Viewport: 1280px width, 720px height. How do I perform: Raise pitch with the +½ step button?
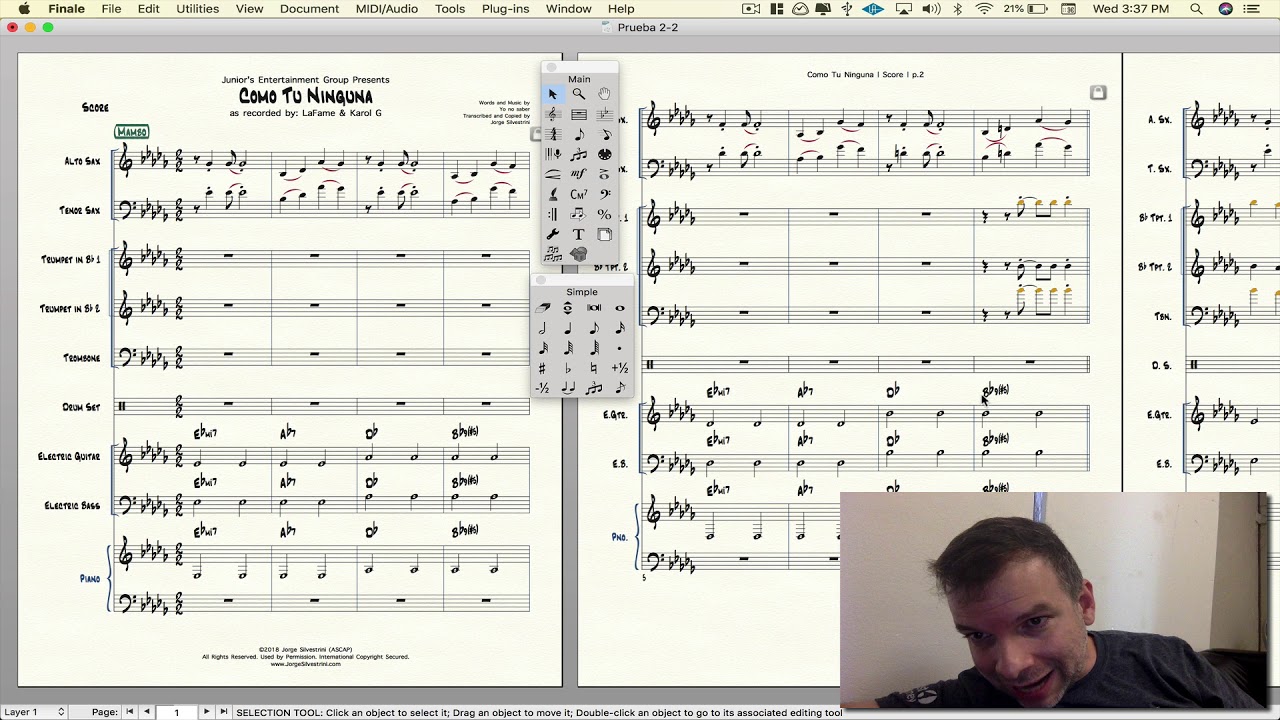click(620, 368)
